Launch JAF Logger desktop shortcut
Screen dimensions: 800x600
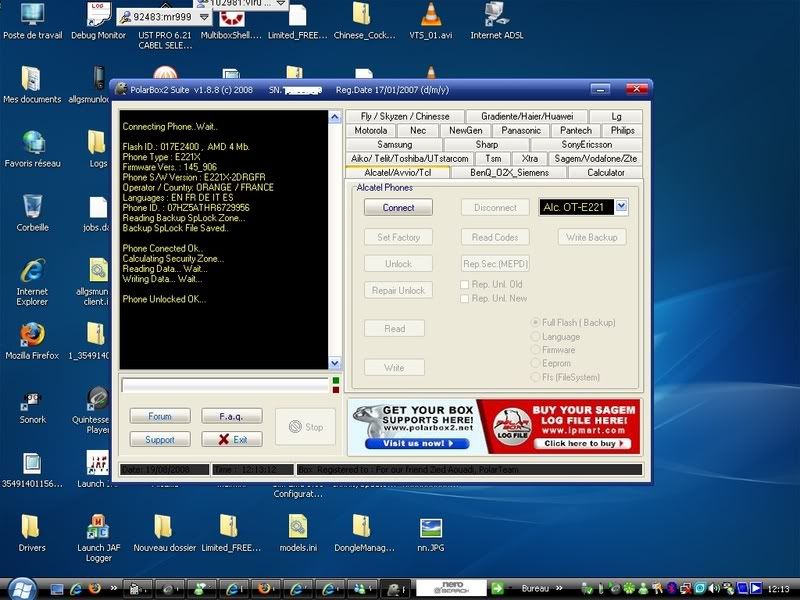tap(98, 538)
